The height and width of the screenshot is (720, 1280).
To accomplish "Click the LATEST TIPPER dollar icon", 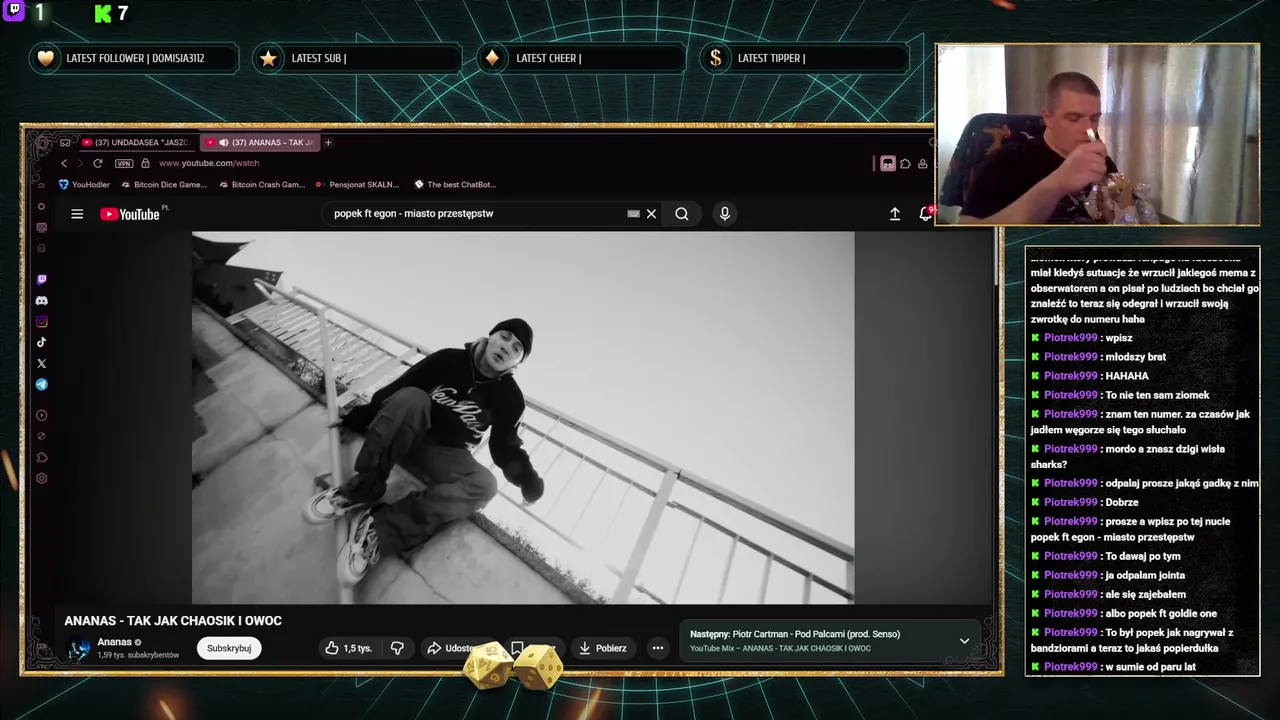I will click(x=716, y=58).
